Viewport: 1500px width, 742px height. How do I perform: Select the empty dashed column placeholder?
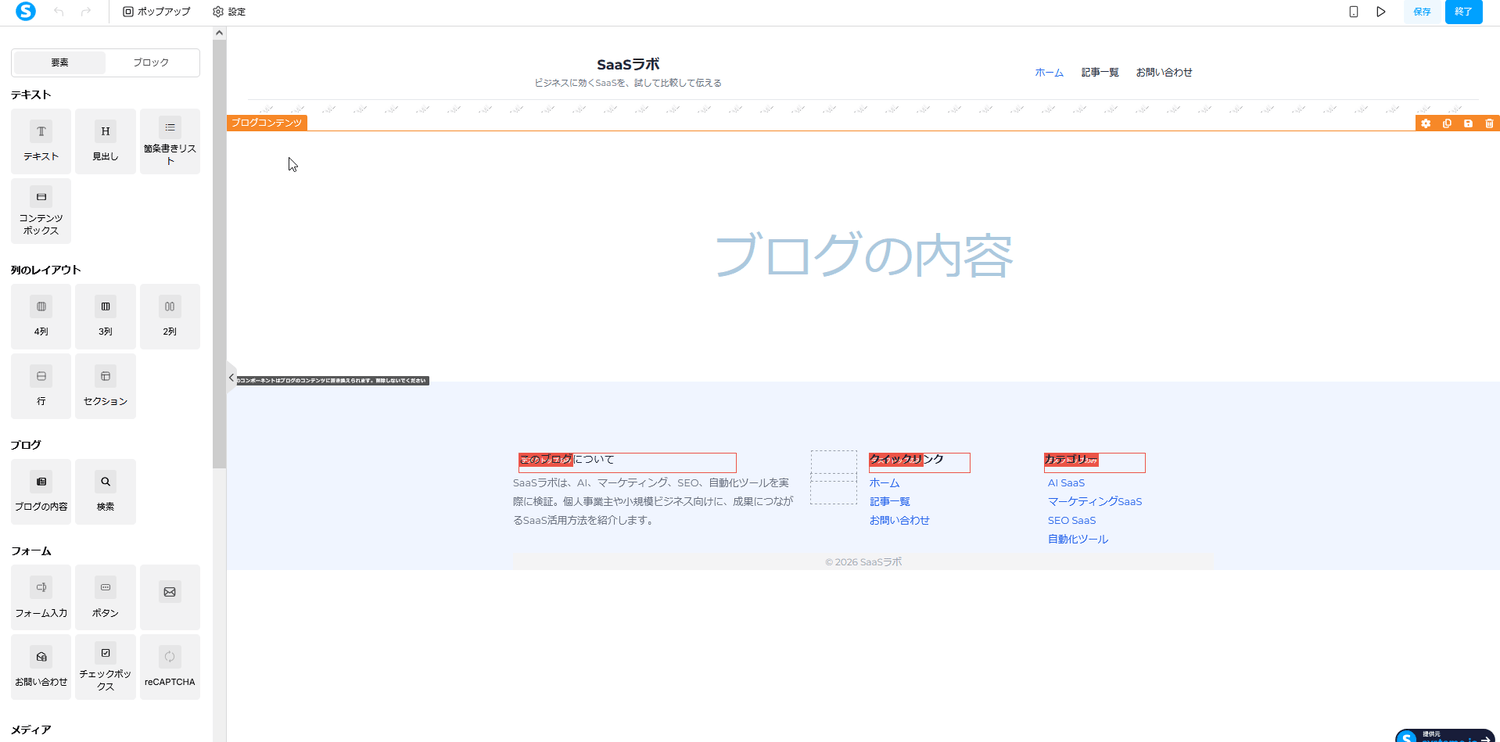834,477
